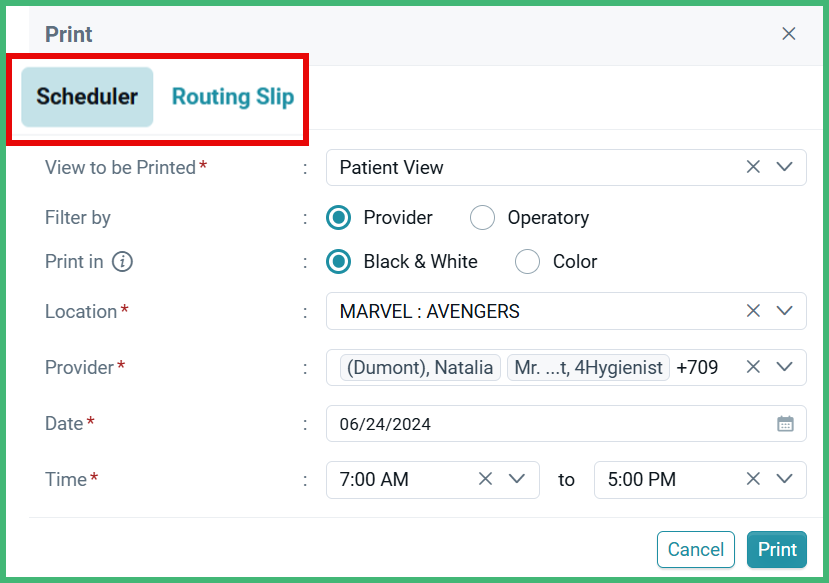Select the Operatory filter radio button
This screenshot has width=829, height=583.
pos(482,217)
